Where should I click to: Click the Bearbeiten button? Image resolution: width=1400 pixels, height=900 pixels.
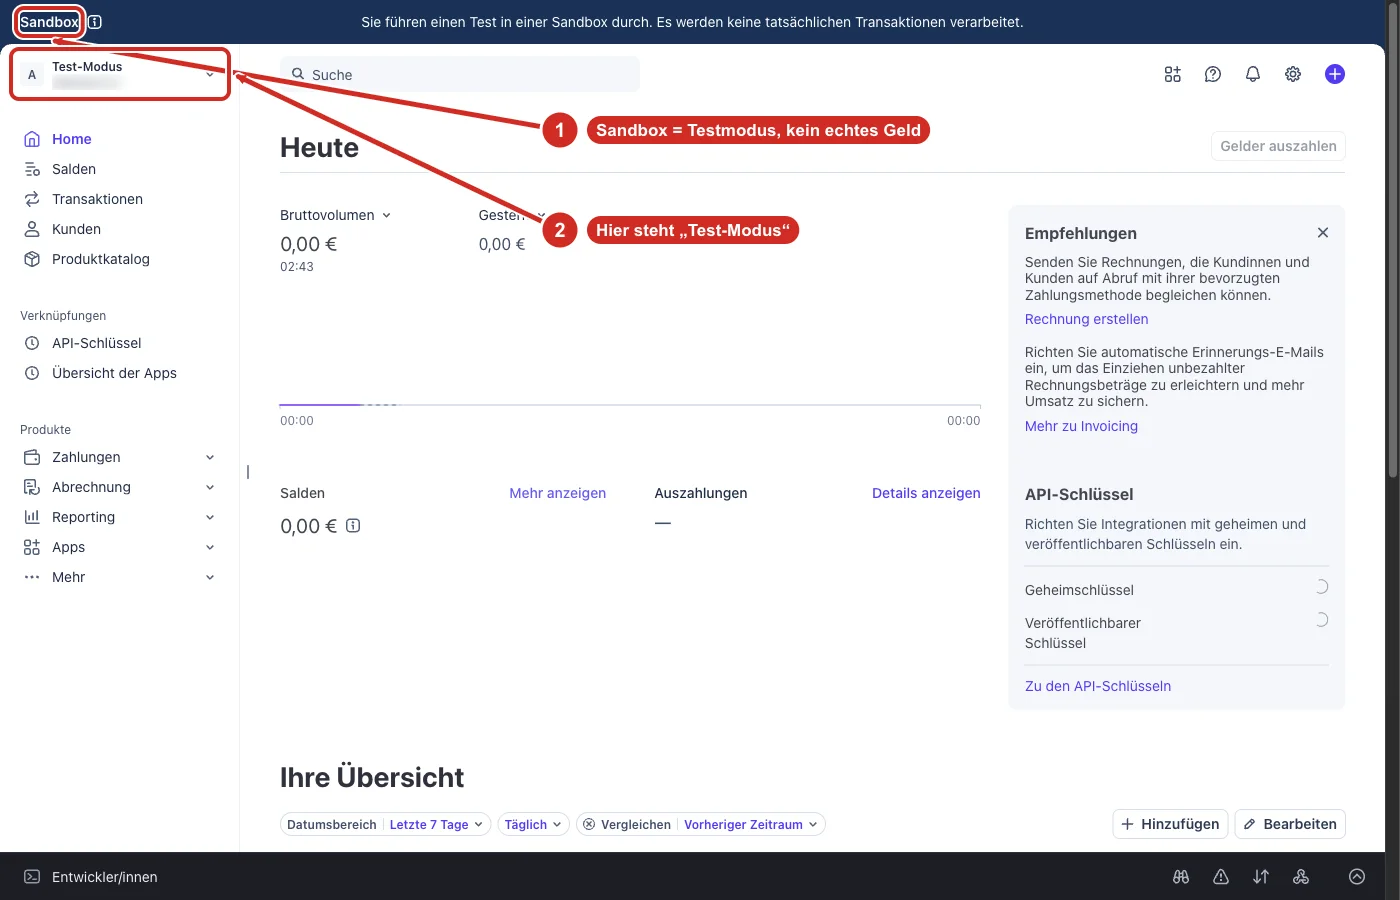point(1290,824)
